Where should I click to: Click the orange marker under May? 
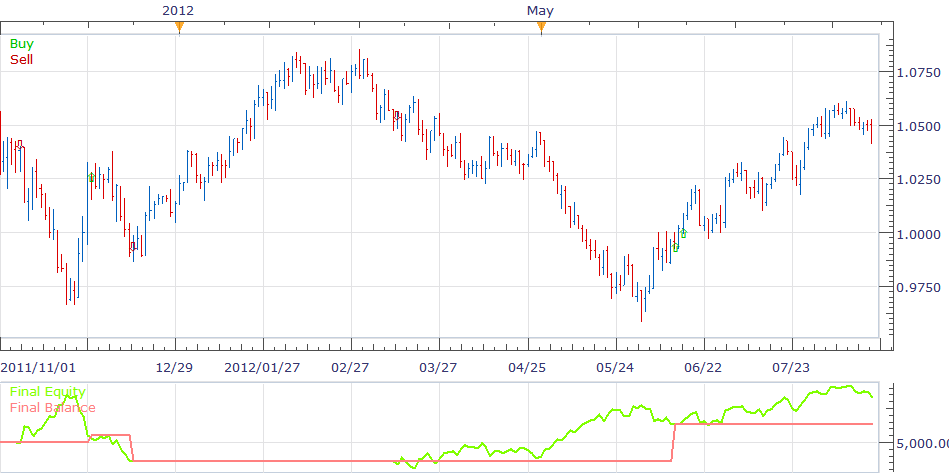541,27
